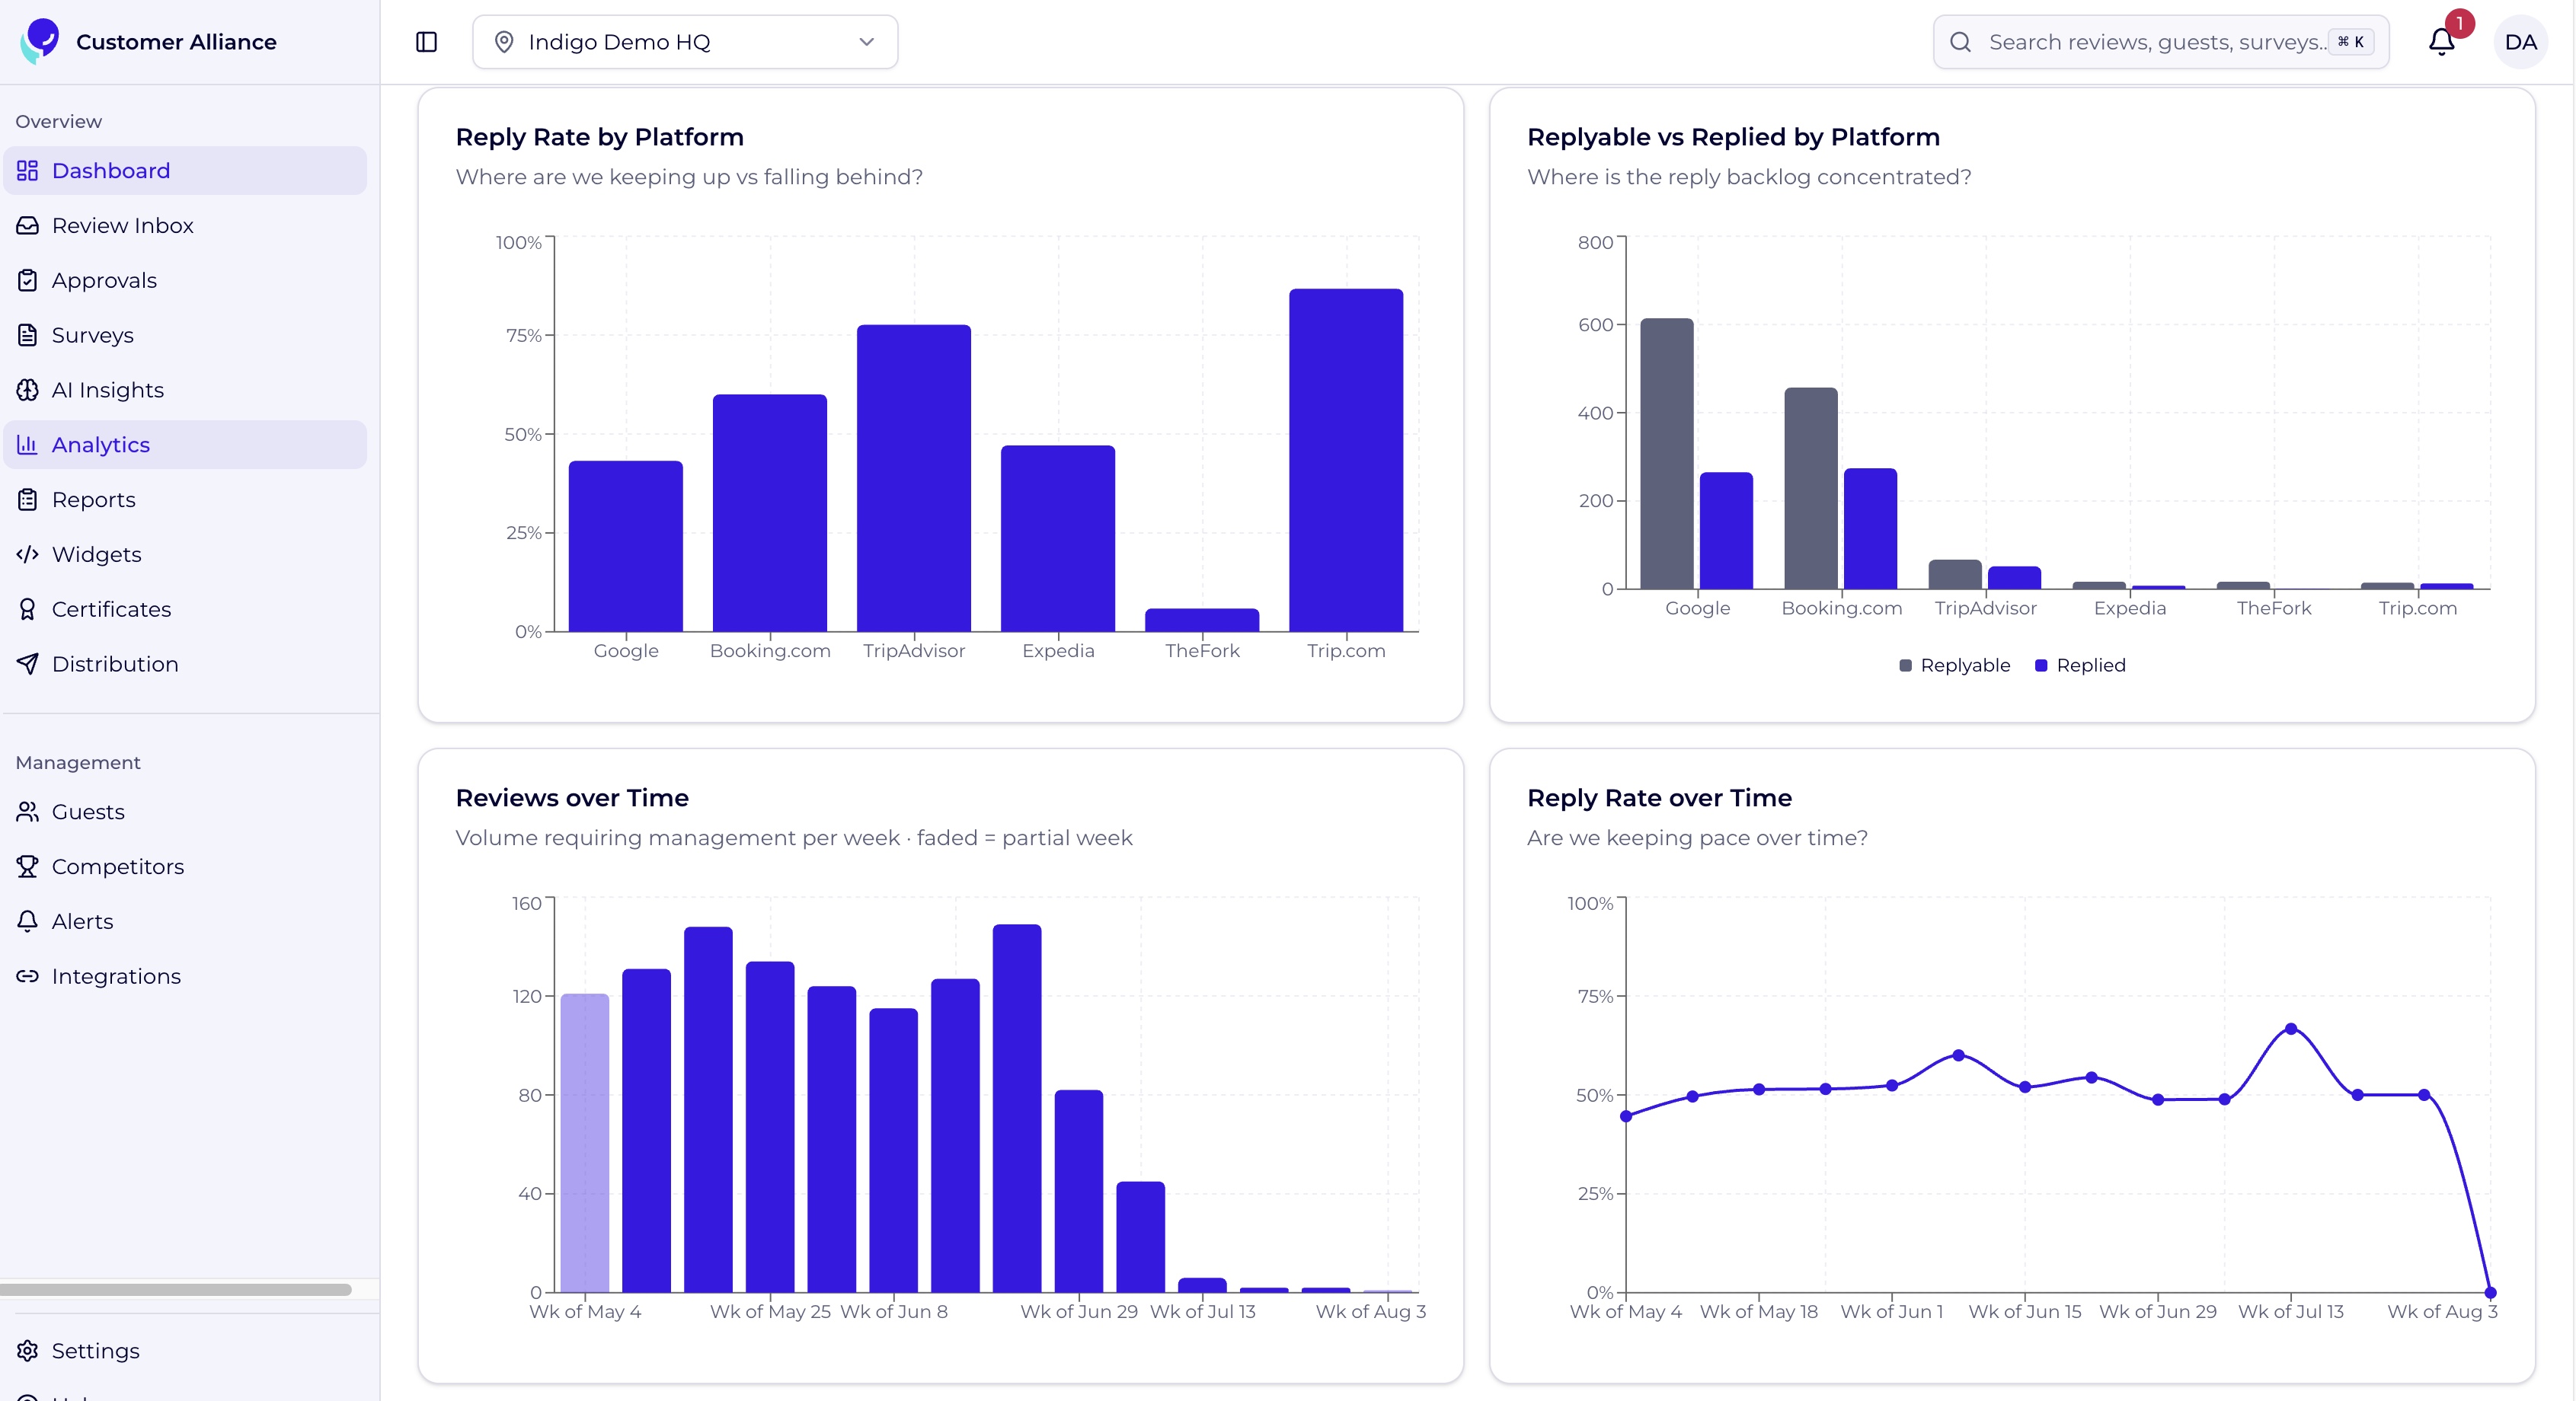The width and height of the screenshot is (2576, 1401).
Task: Click the Google Replyable gray bar
Action: (1667, 454)
